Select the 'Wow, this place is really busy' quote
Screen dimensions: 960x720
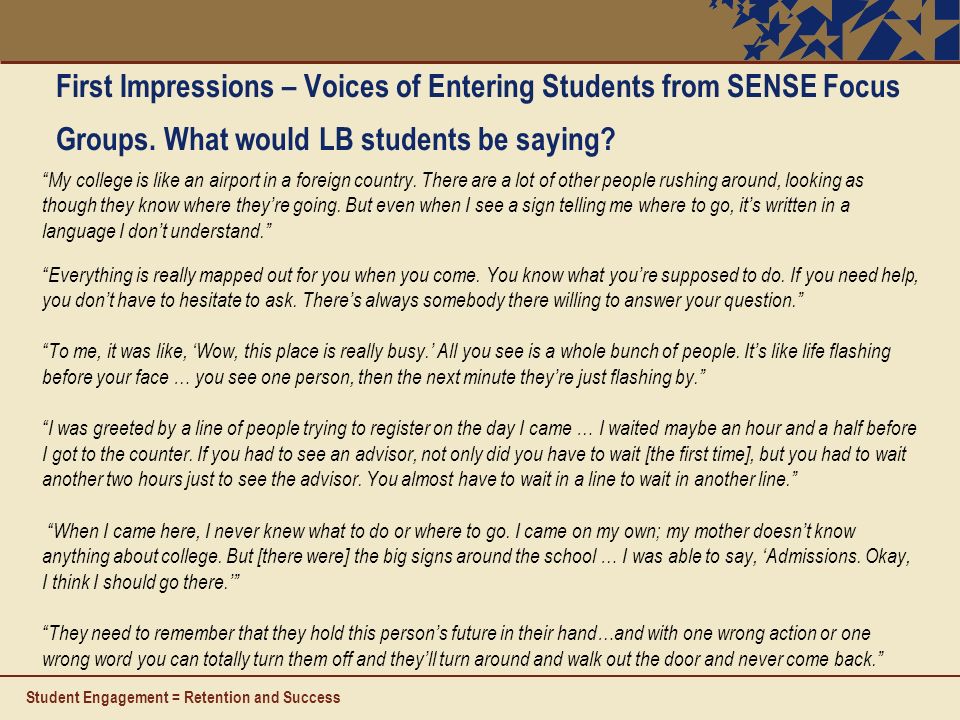467,364
